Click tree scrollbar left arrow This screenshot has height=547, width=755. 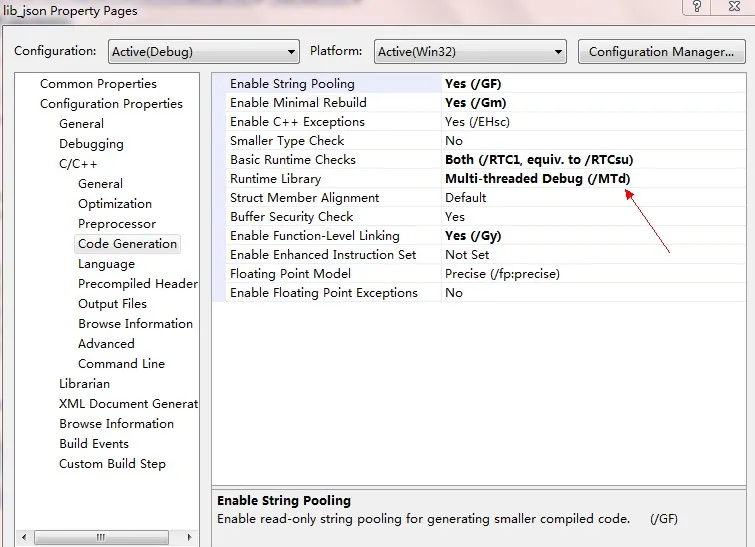pos(24,537)
